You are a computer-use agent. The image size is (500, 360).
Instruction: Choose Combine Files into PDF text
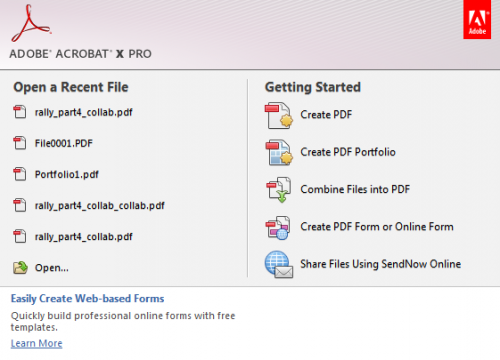[x=355, y=189]
